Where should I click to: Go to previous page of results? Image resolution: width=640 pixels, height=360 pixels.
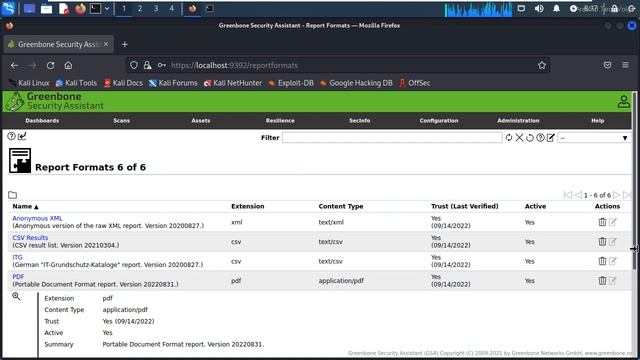coord(578,195)
